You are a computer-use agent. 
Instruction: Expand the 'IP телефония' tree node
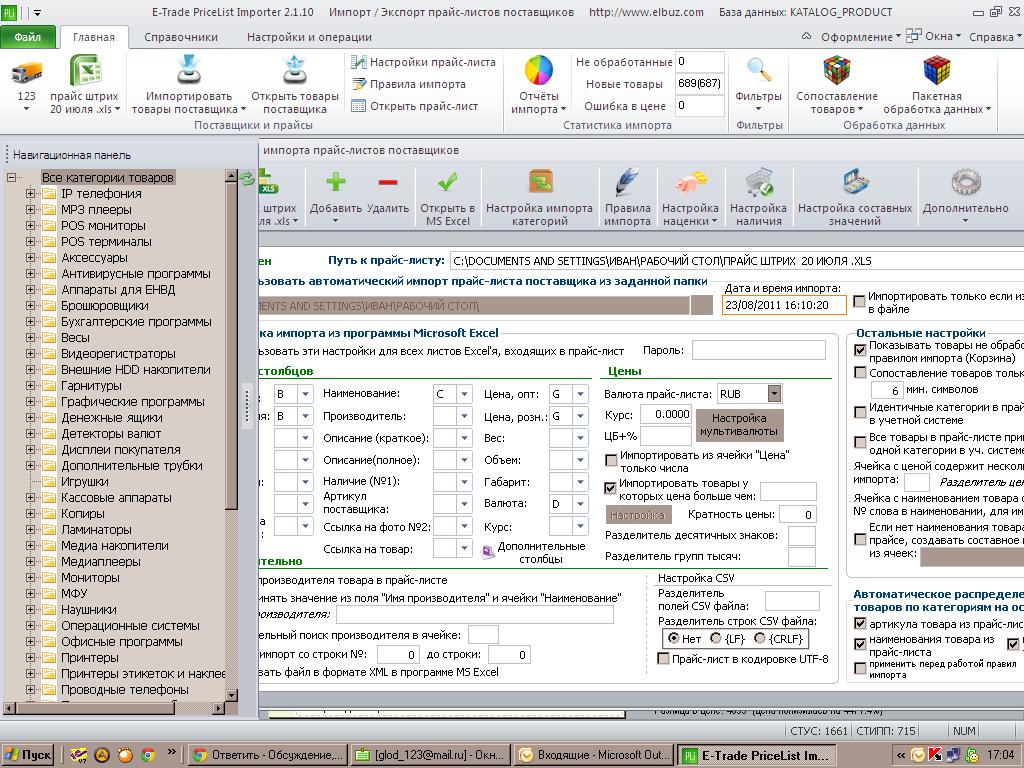(30, 193)
